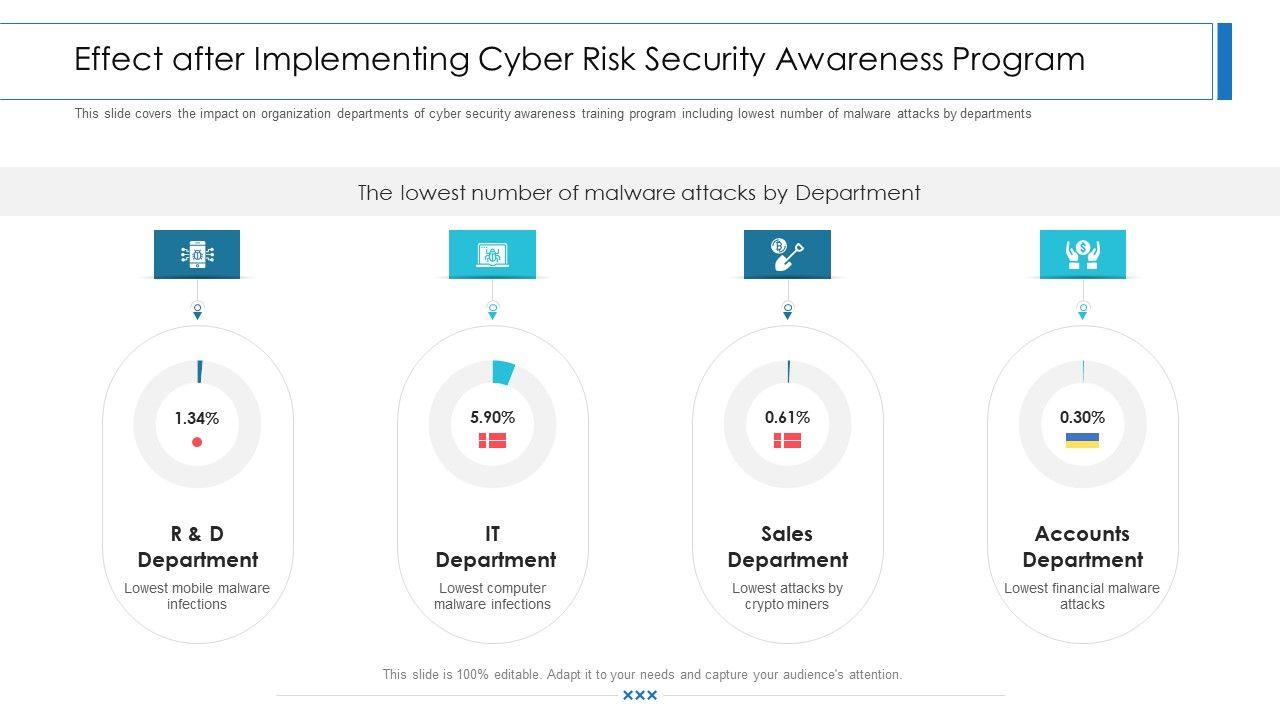Click the blue and yellow flag under 0.30%
Image resolution: width=1280 pixels, height=720 pixels.
click(x=1082, y=441)
